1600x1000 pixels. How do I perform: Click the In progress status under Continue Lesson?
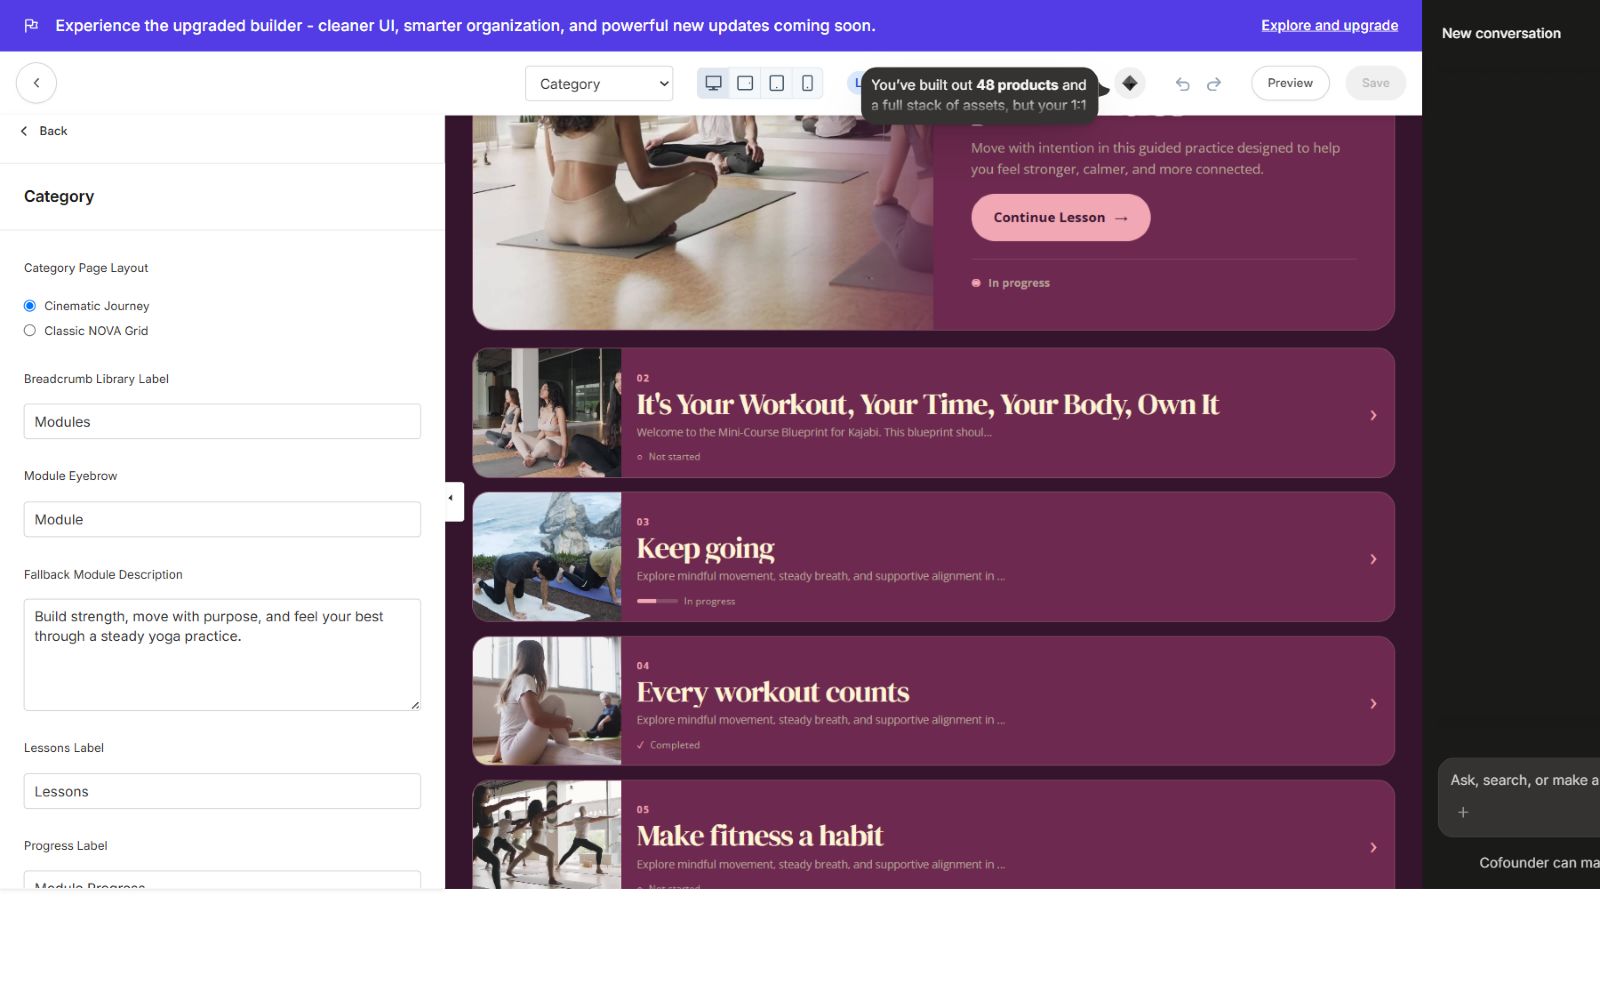(1011, 283)
